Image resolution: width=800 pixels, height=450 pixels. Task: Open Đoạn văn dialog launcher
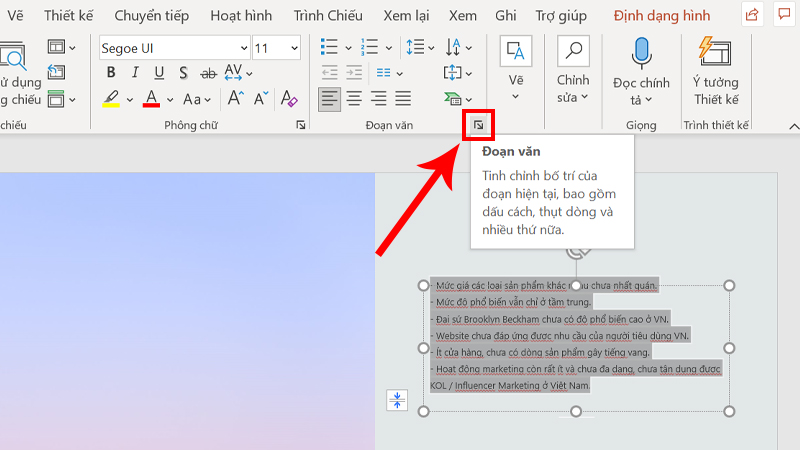tap(479, 125)
